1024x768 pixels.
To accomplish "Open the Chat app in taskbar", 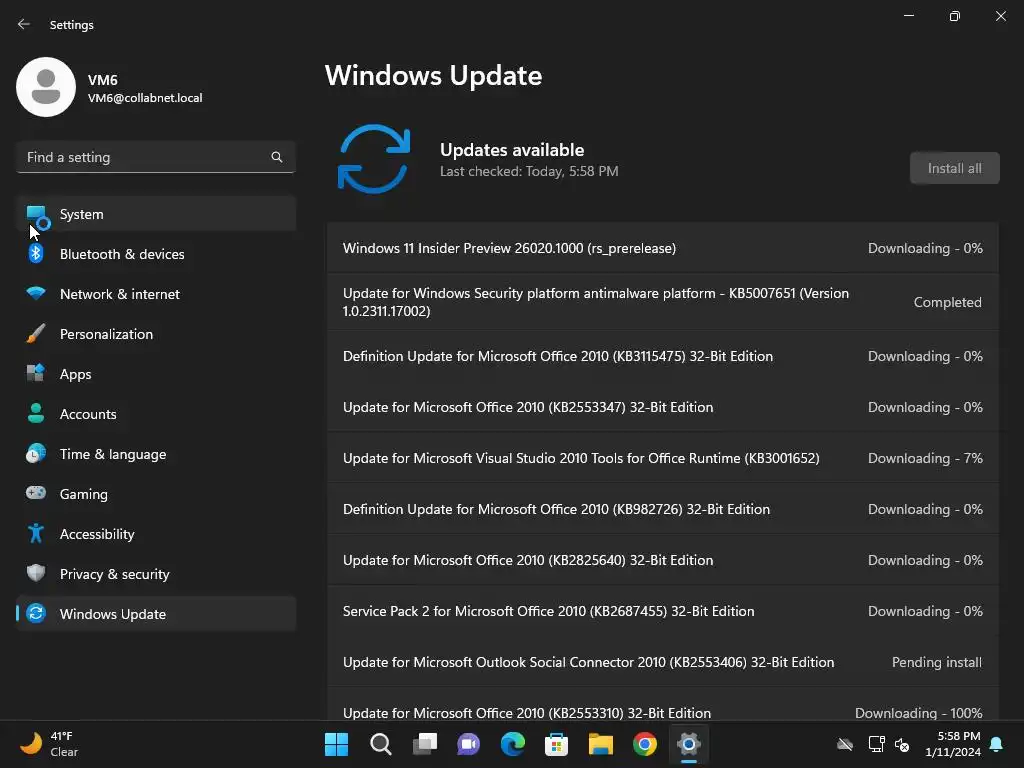I will [469, 744].
